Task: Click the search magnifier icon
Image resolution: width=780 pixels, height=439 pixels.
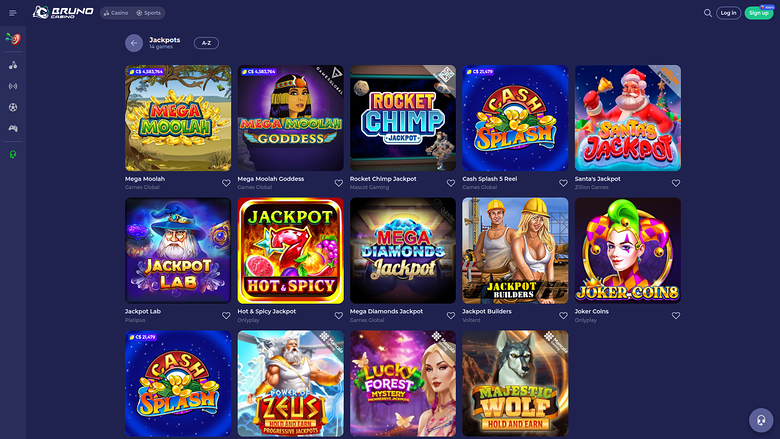Action: pyautogui.click(x=707, y=13)
